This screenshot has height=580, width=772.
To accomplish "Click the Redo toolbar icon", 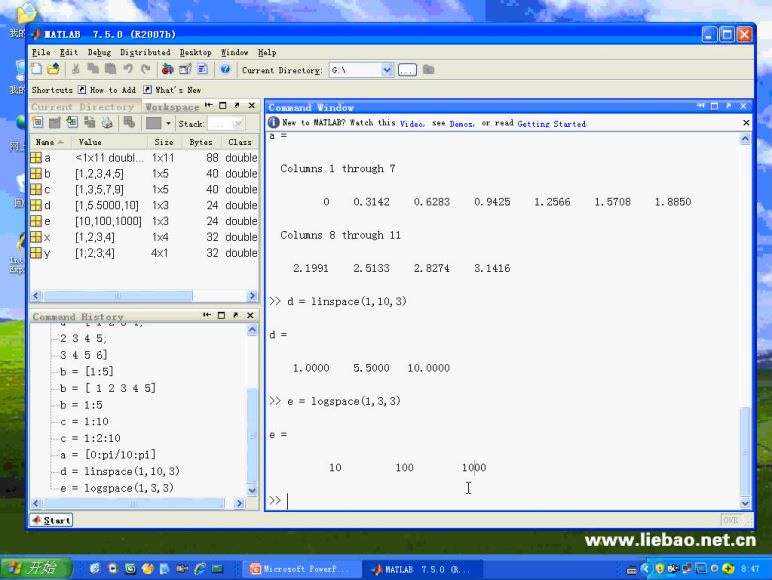I will pyautogui.click(x=145, y=69).
